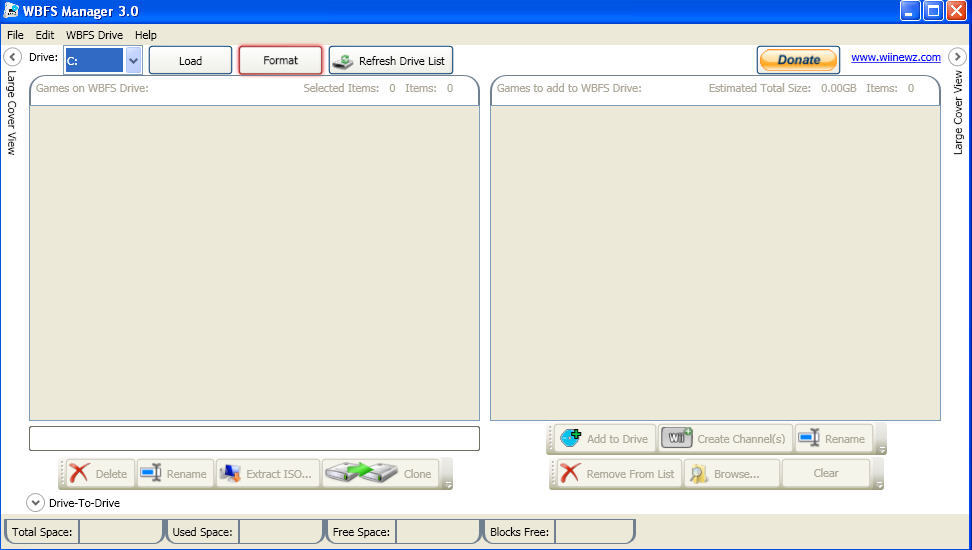The image size is (972, 550).
Task: Click the Total Space status label
Action: tap(42, 532)
